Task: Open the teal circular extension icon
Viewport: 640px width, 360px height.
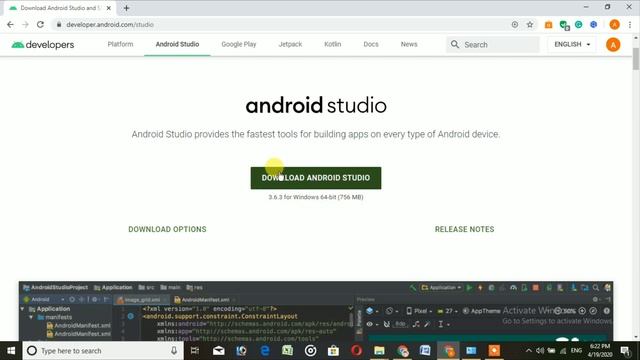Action: tap(578, 24)
